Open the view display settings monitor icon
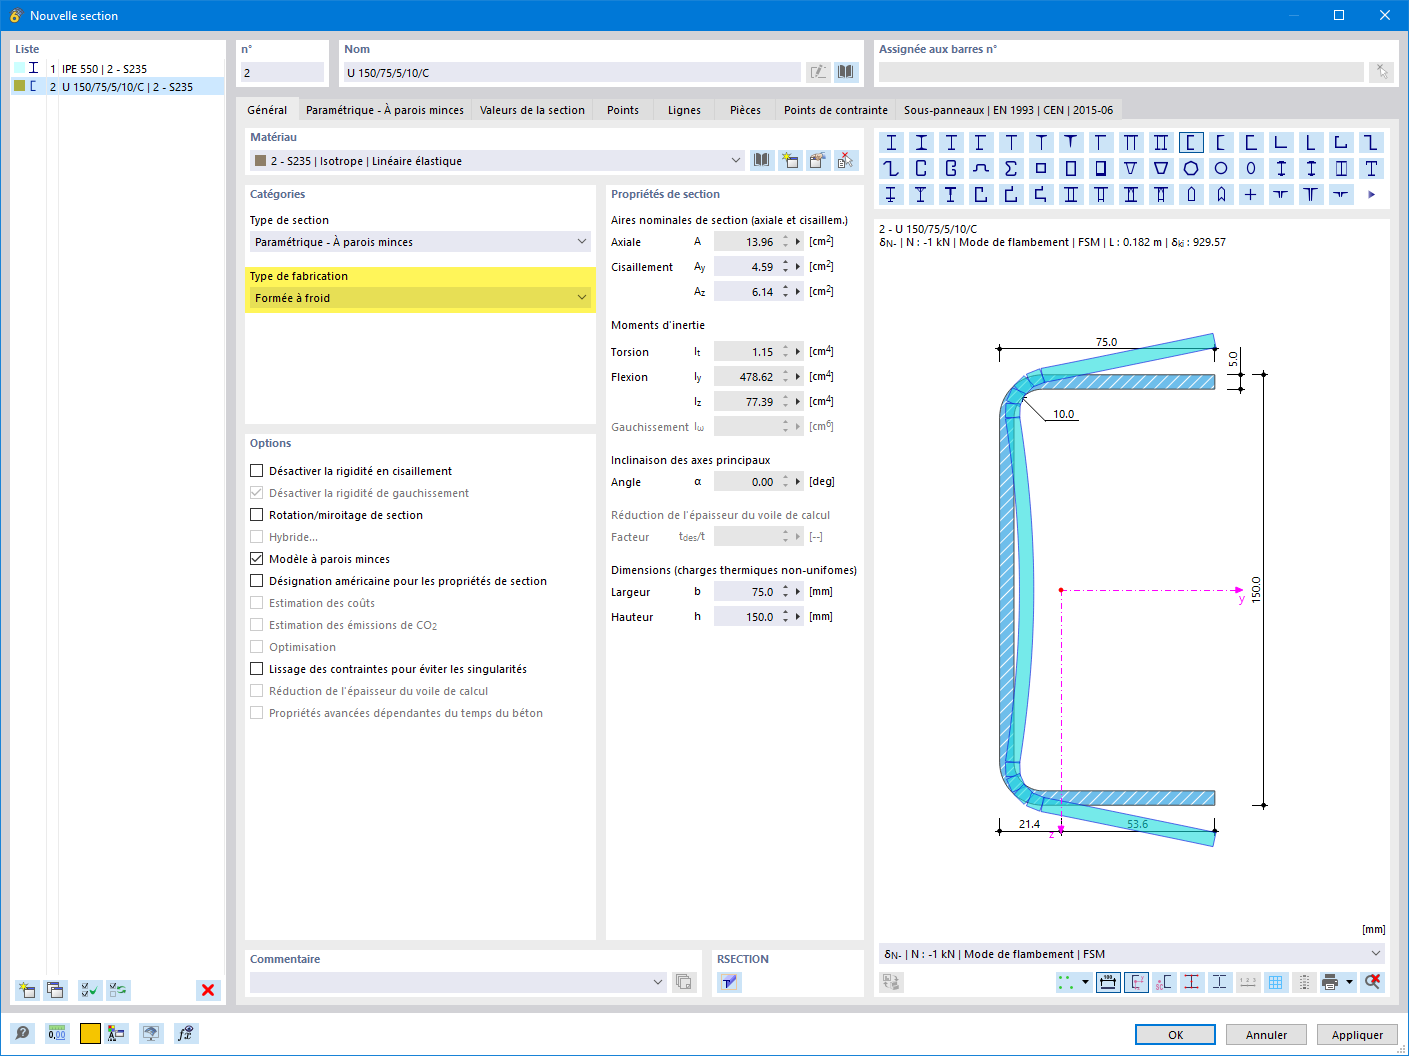The height and width of the screenshot is (1056, 1409). coord(150,1033)
